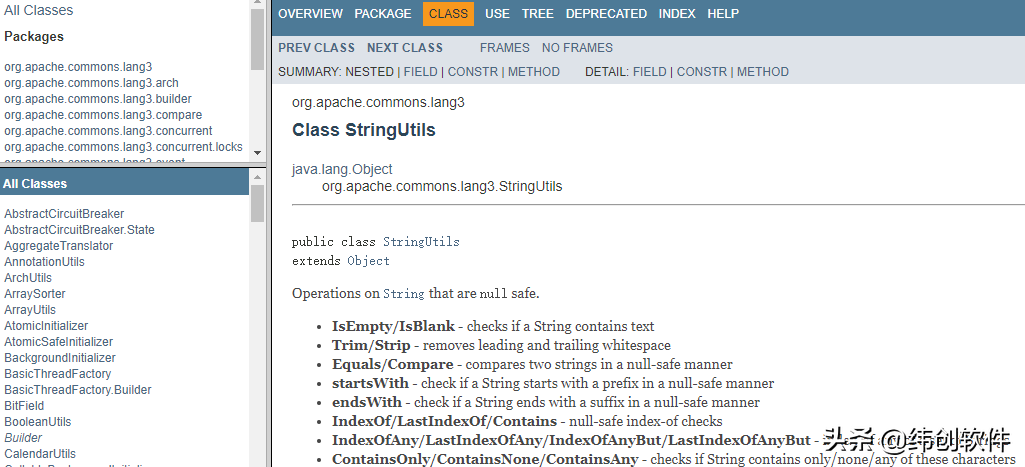Screen dimensions: 1025x467
Task: Click the HELP navigation link
Action: click(x=723, y=14)
